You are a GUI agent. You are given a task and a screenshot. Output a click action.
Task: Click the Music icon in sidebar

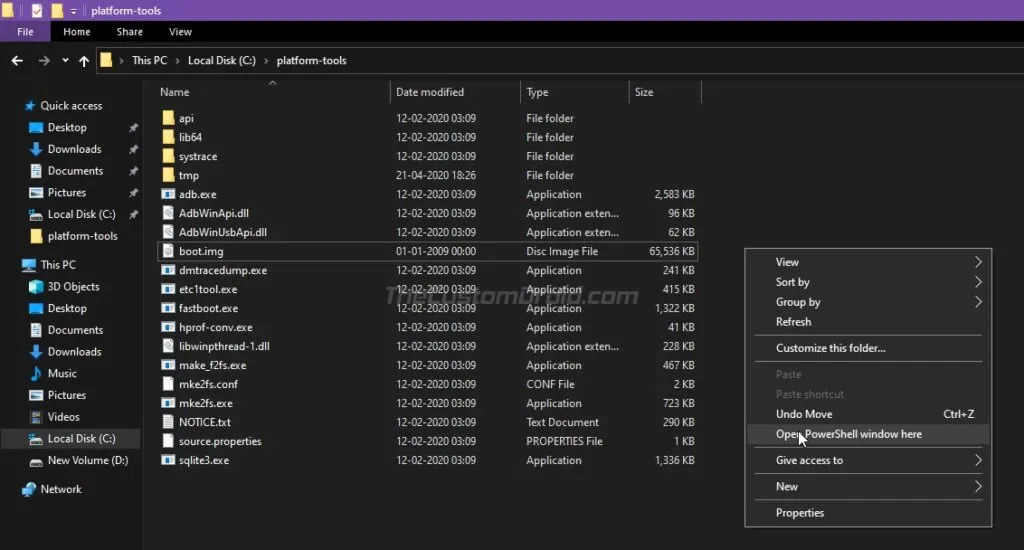36,374
